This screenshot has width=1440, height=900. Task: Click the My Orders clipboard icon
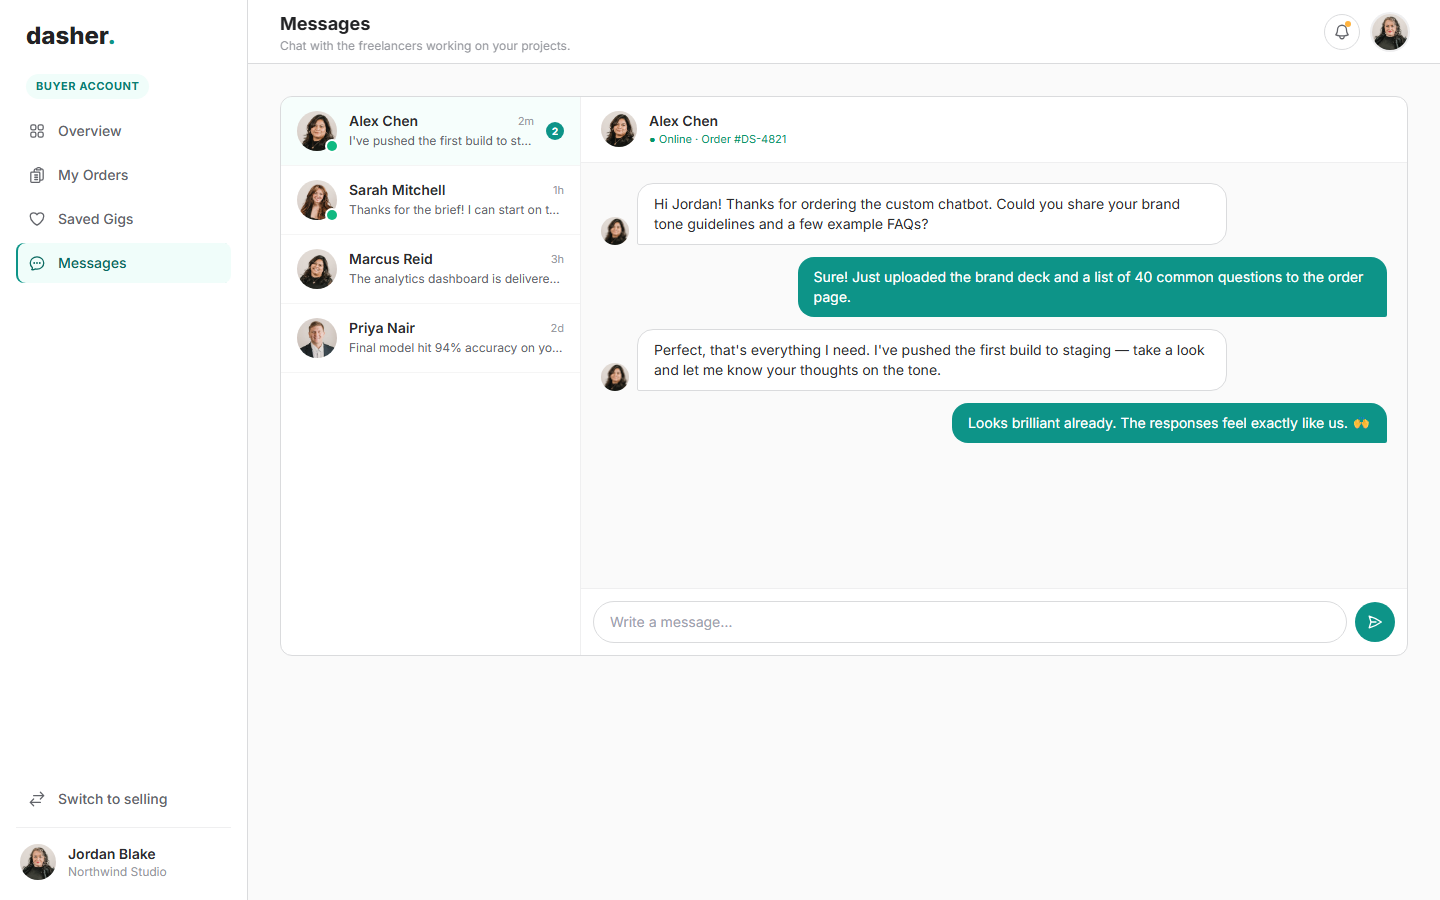(x=37, y=175)
